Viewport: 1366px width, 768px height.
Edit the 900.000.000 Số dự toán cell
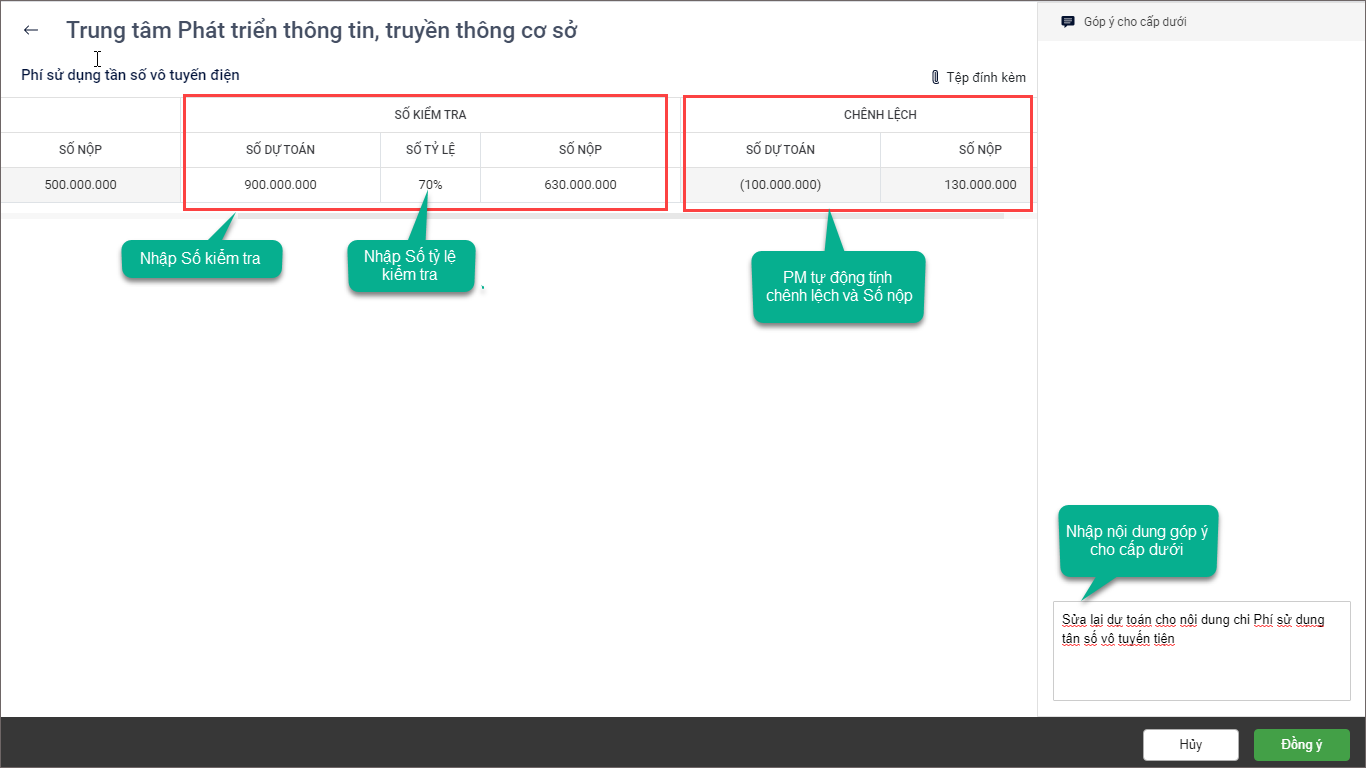(281, 185)
